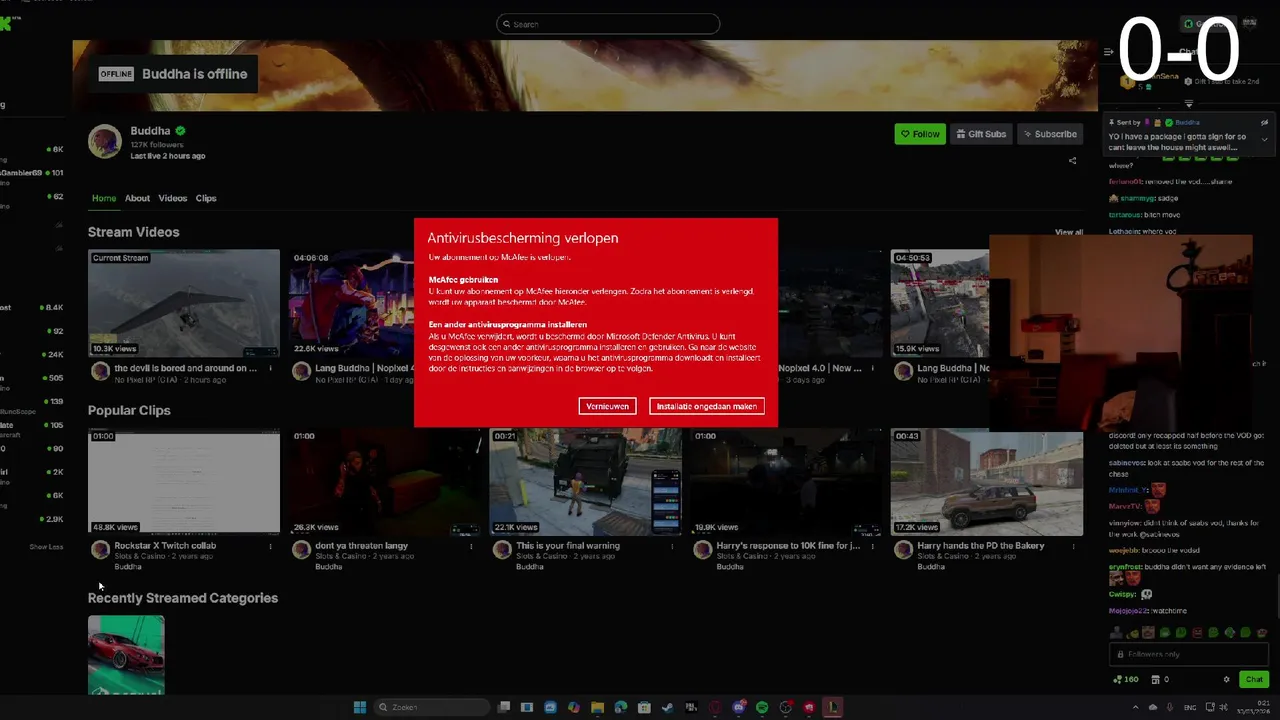Open options menu for Harry hands the PD clip
This screenshot has width=1280, height=720.
pos(1074,547)
